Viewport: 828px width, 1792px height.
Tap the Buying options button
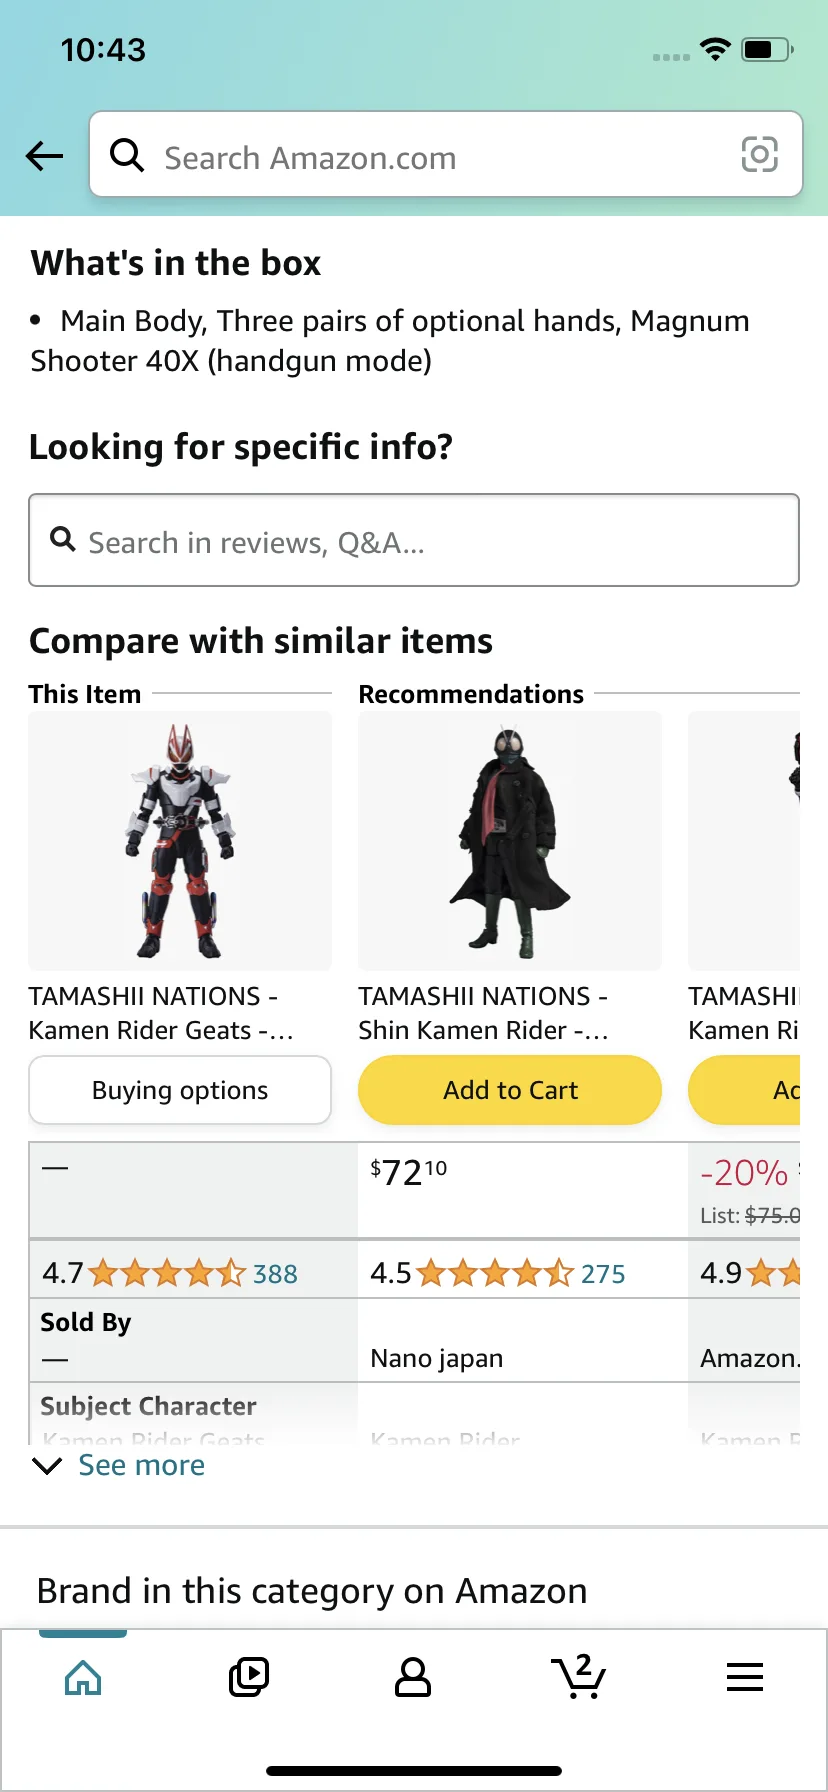point(180,1090)
